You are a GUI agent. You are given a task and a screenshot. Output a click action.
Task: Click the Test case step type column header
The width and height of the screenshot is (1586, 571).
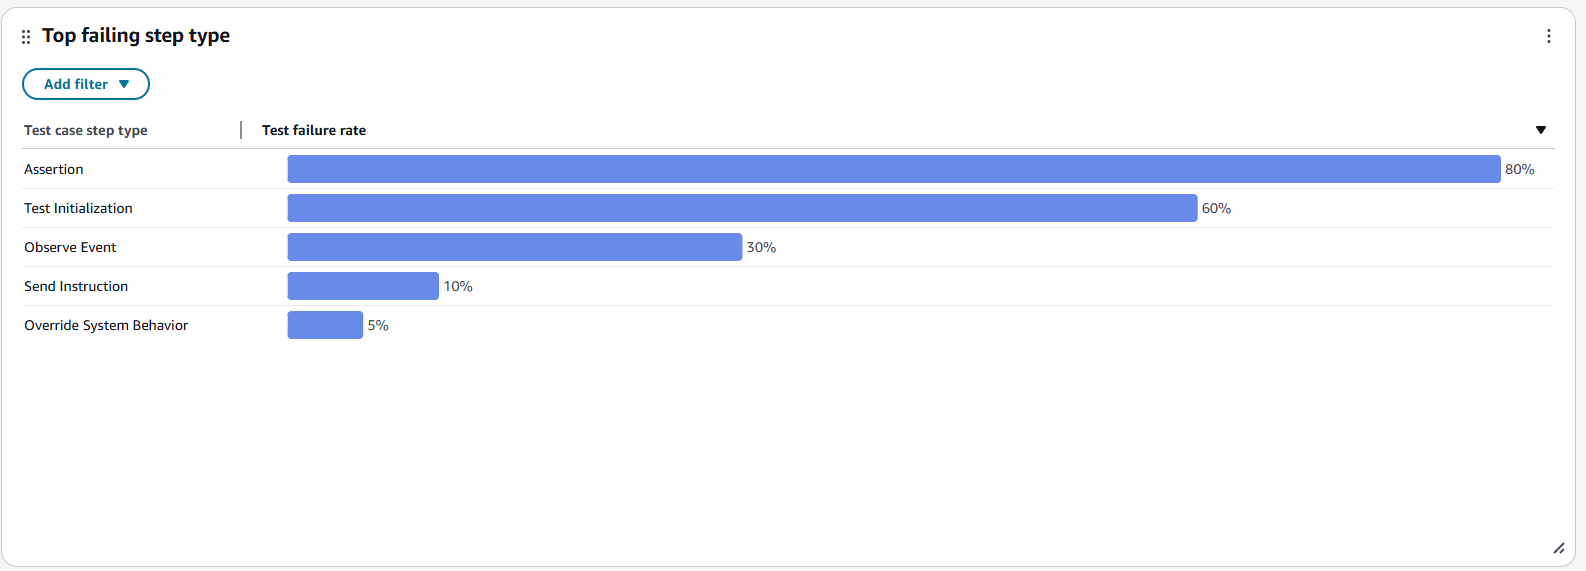click(86, 130)
